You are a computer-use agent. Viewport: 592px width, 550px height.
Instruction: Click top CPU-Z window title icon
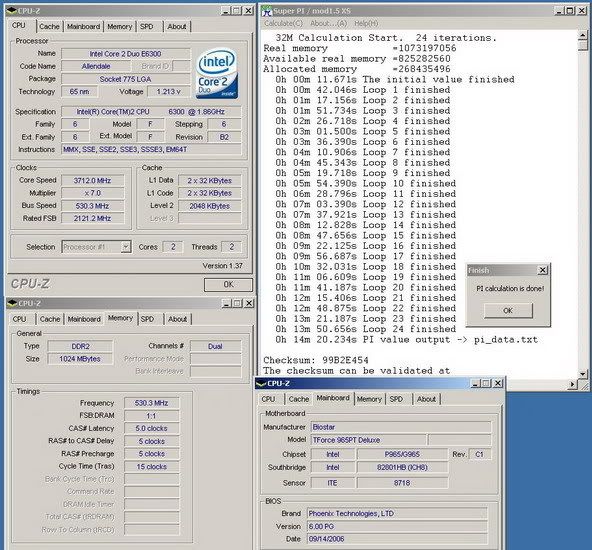click(x=12, y=11)
